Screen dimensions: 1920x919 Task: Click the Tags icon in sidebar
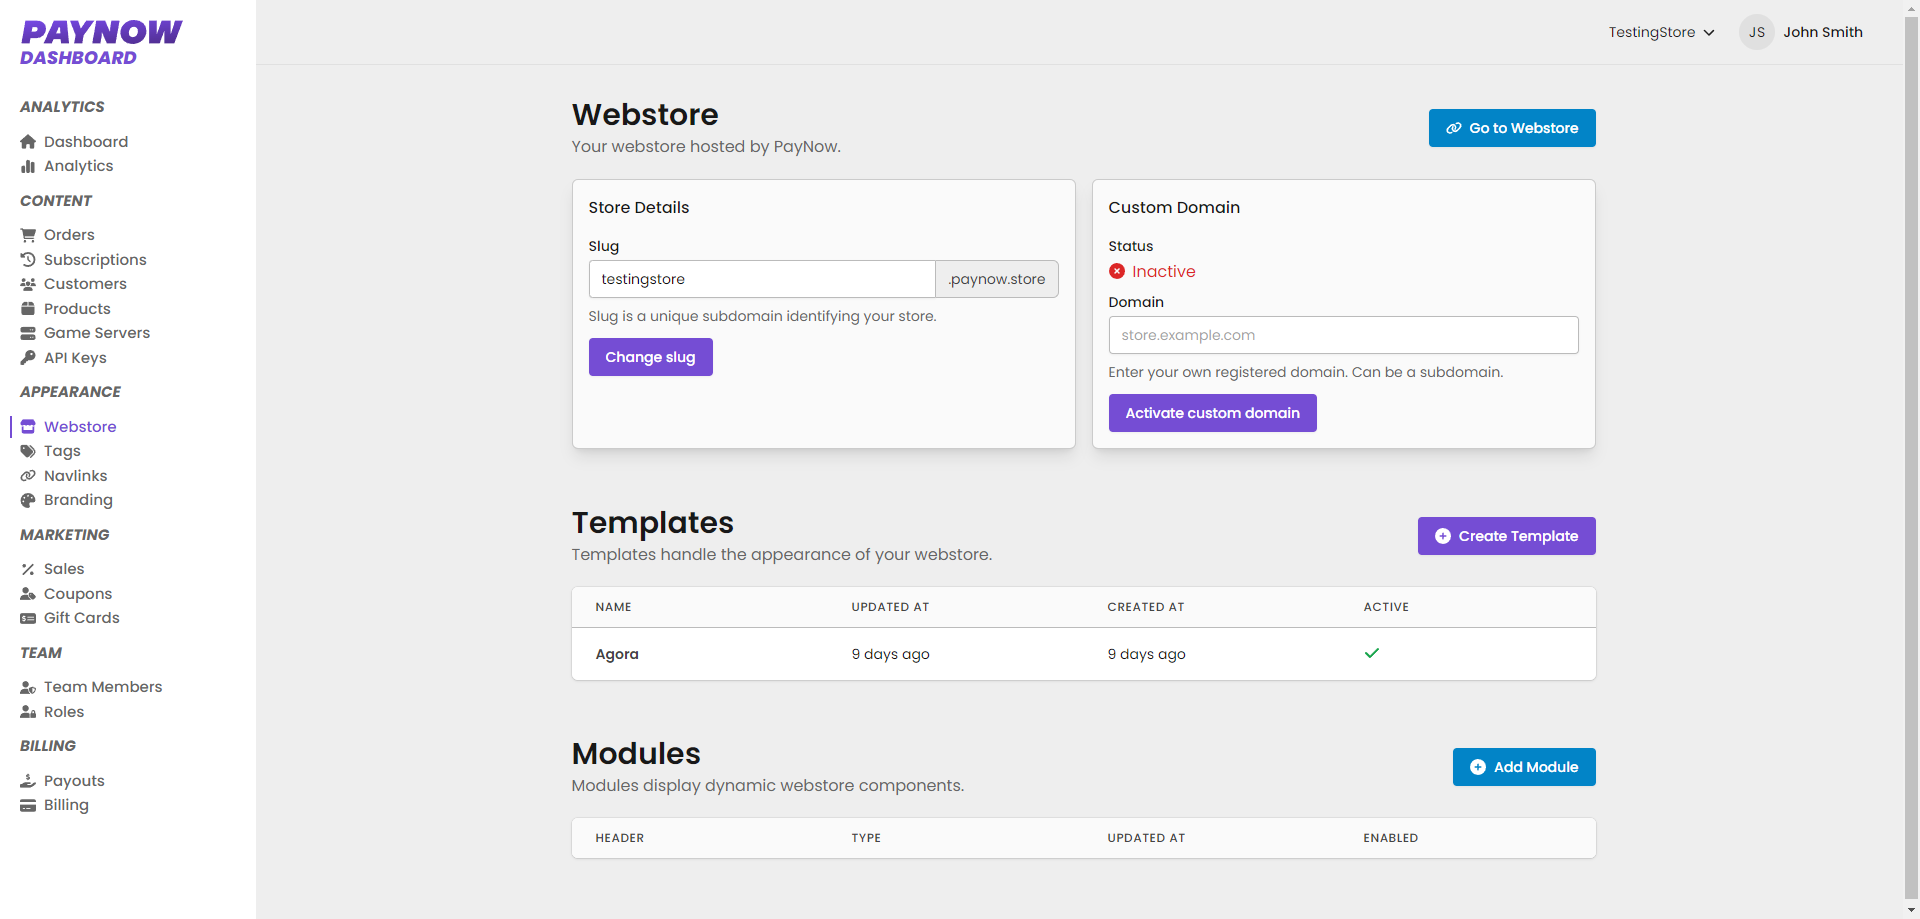[x=28, y=451]
